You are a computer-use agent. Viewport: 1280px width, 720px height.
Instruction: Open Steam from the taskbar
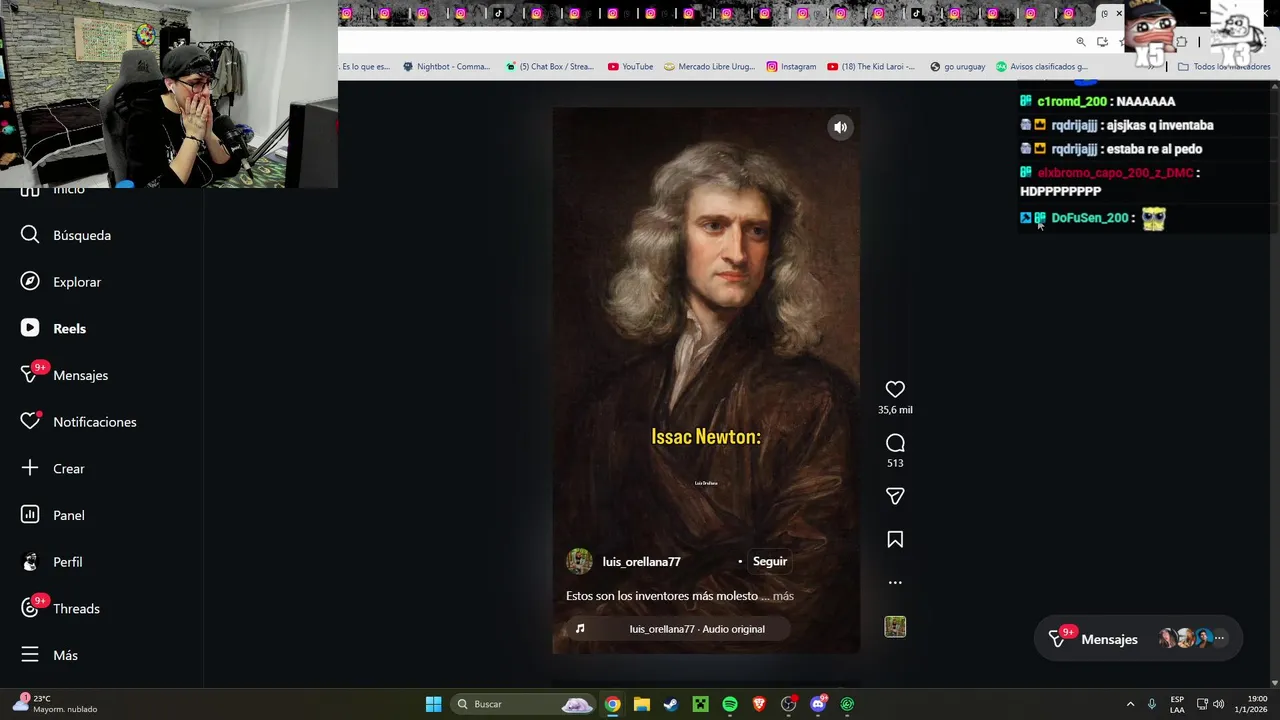click(x=671, y=704)
